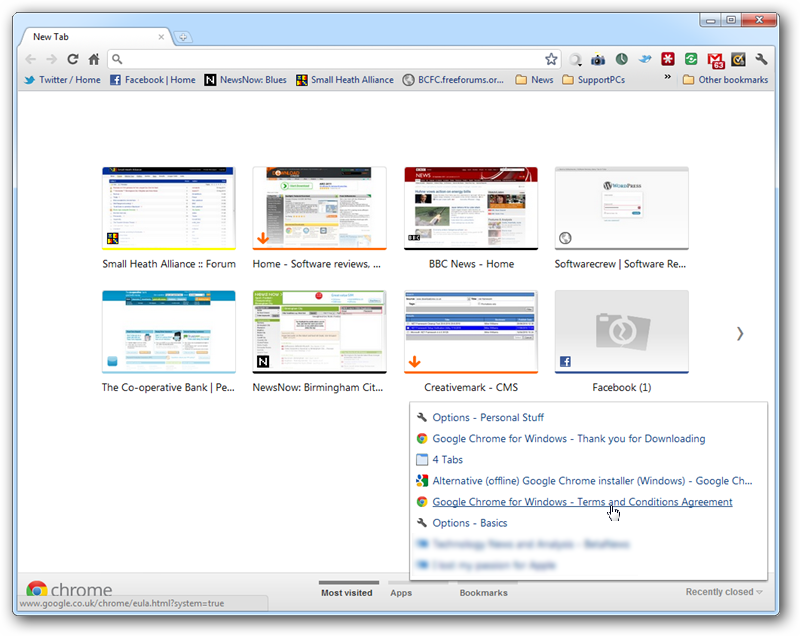This screenshot has width=800, height=636.
Task: Click the black checkmark extension icon
Action: (739, 59)
